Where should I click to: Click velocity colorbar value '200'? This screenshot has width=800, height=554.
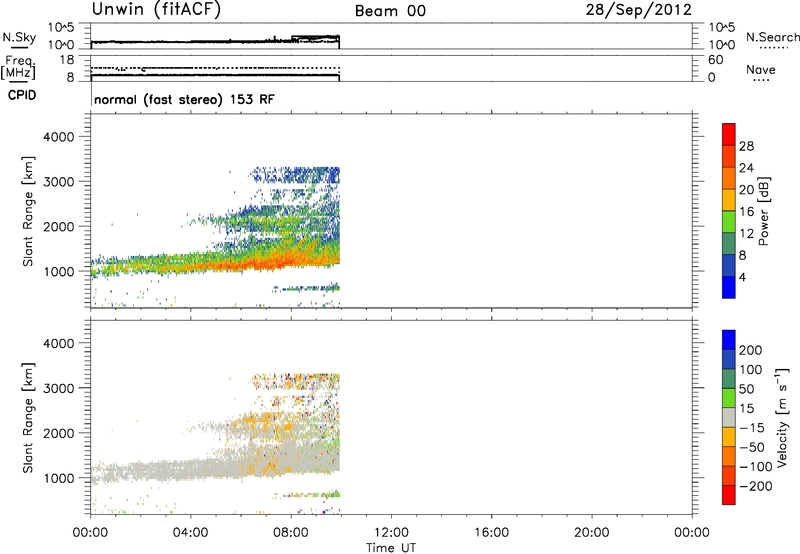pos(751,350)
